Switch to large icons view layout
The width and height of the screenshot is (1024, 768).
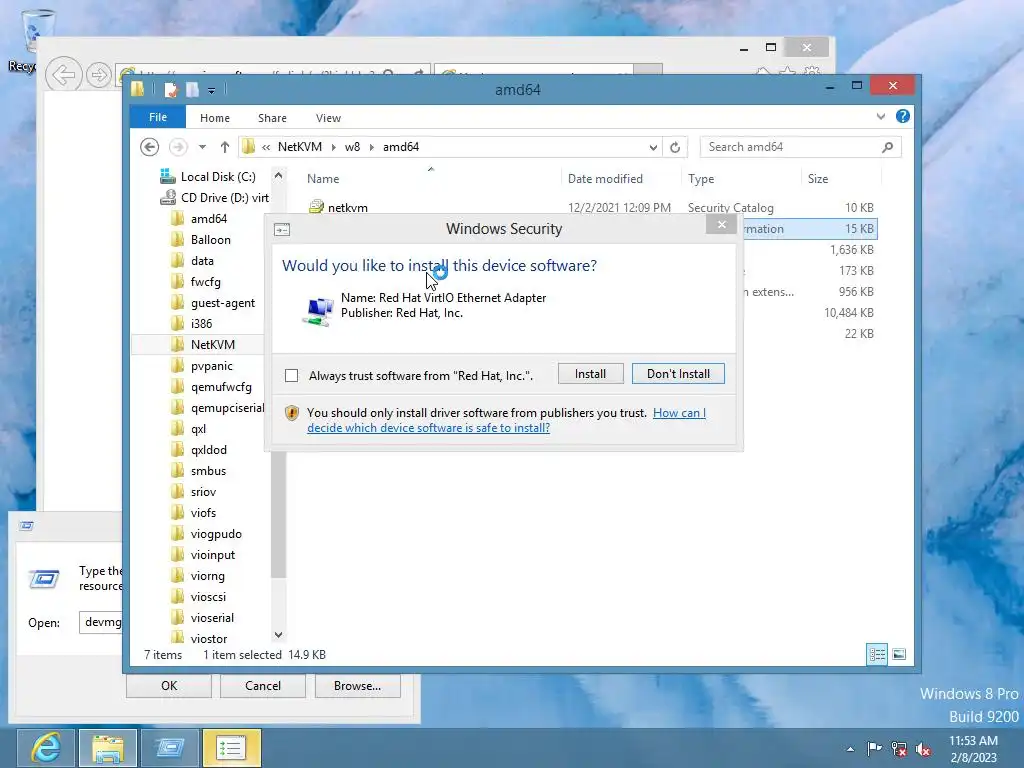899,654
